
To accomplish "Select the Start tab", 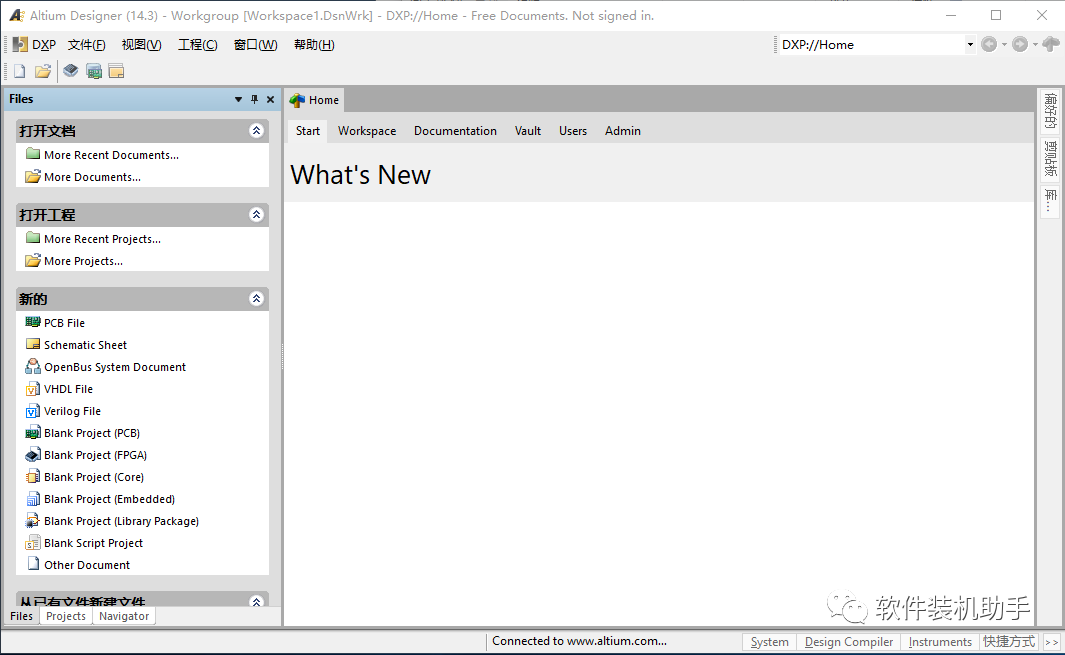I will coord(308,130).
